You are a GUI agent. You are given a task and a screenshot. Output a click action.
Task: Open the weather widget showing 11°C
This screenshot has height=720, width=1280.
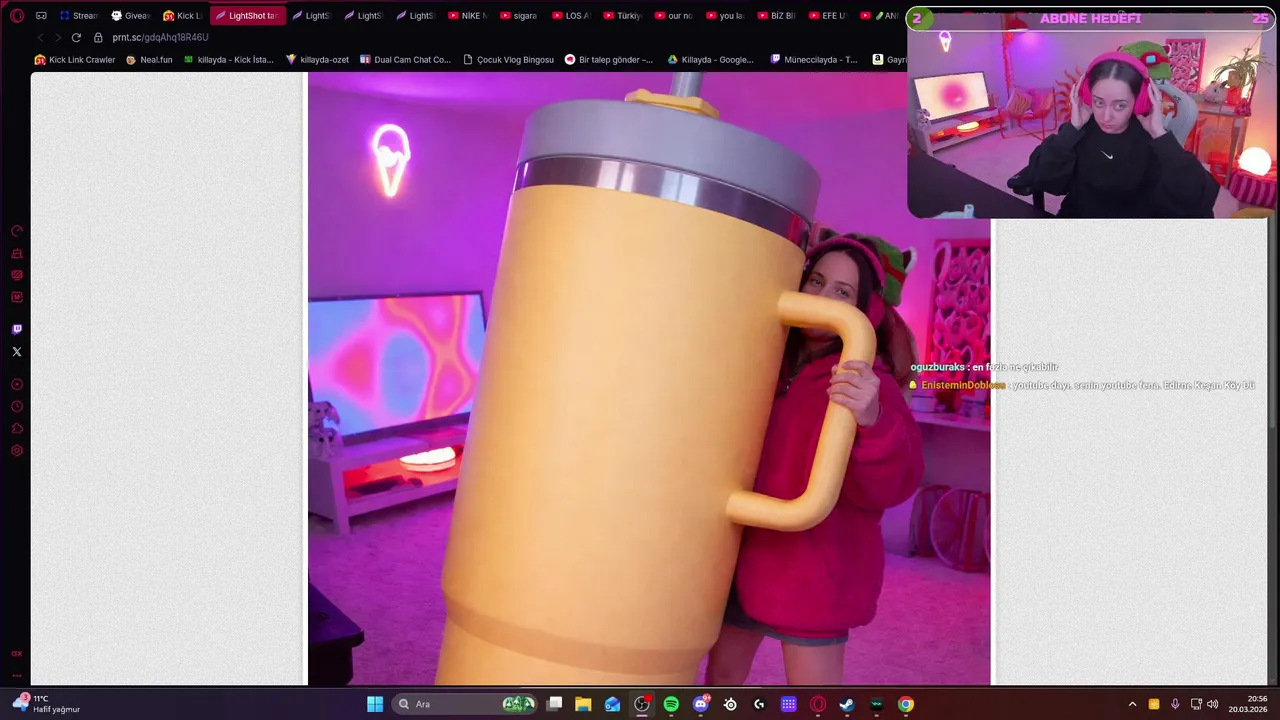(x=46, y=704)
